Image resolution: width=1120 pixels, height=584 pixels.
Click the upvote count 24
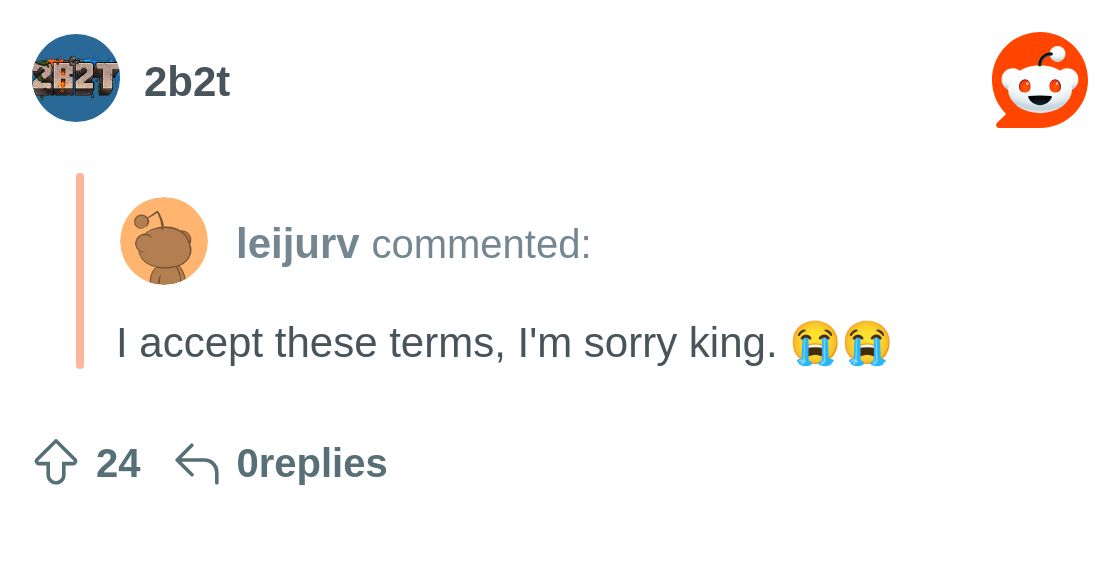[118, 464]
